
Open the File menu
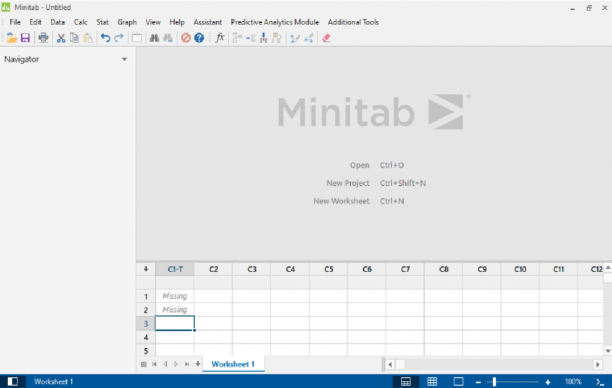pyautogui.click(x=15, y=22)
